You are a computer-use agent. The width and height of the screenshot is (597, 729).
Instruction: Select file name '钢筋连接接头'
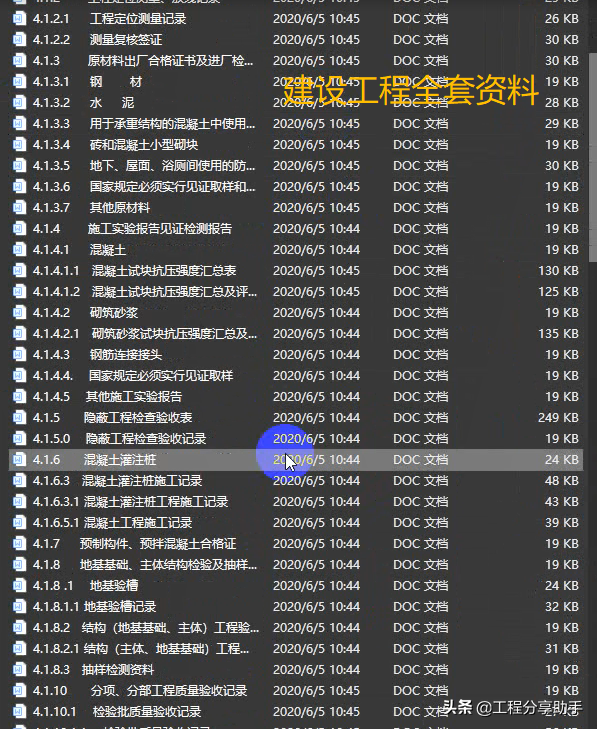pyautogui.click(x=126, y=355)
